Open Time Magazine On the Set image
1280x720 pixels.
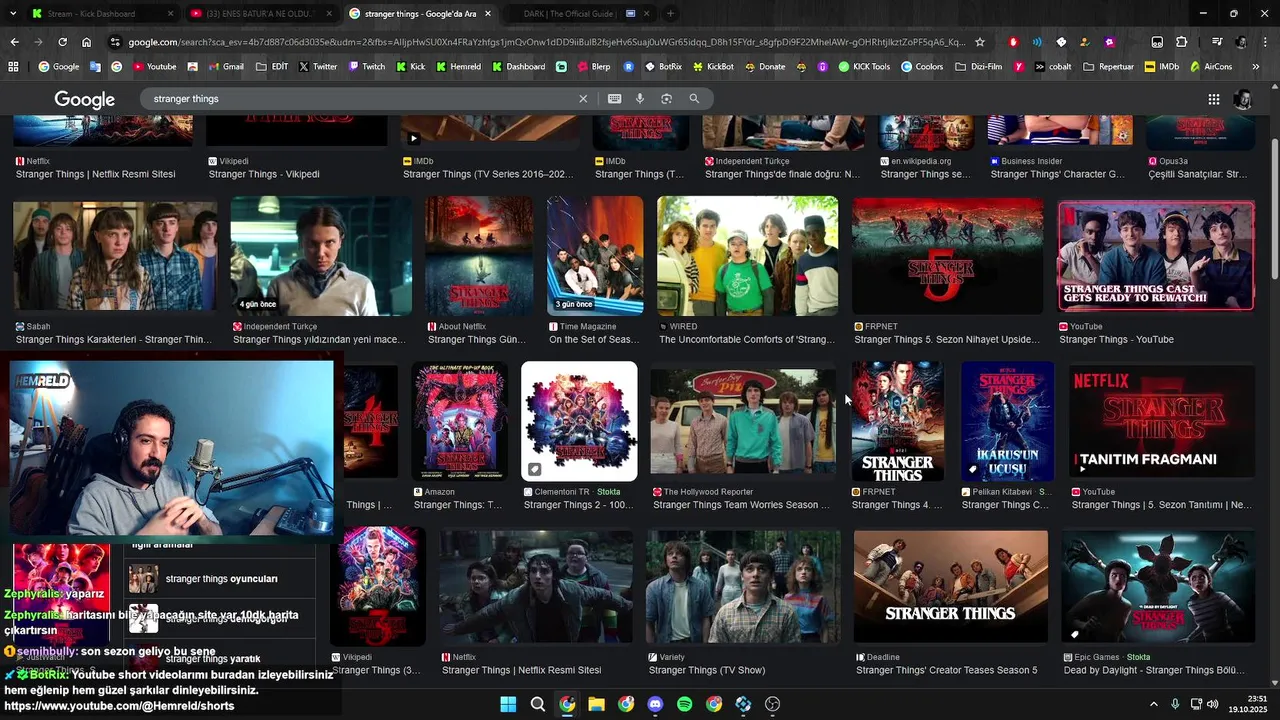[x=595, y=256]
